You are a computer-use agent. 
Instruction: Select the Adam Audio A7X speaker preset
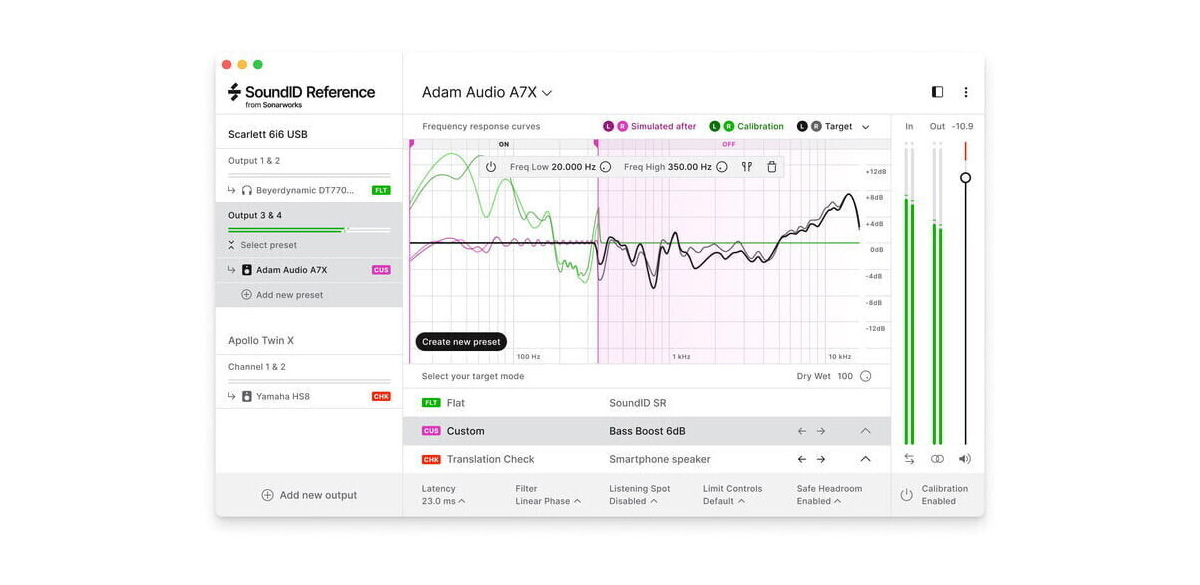click(309, 270)
